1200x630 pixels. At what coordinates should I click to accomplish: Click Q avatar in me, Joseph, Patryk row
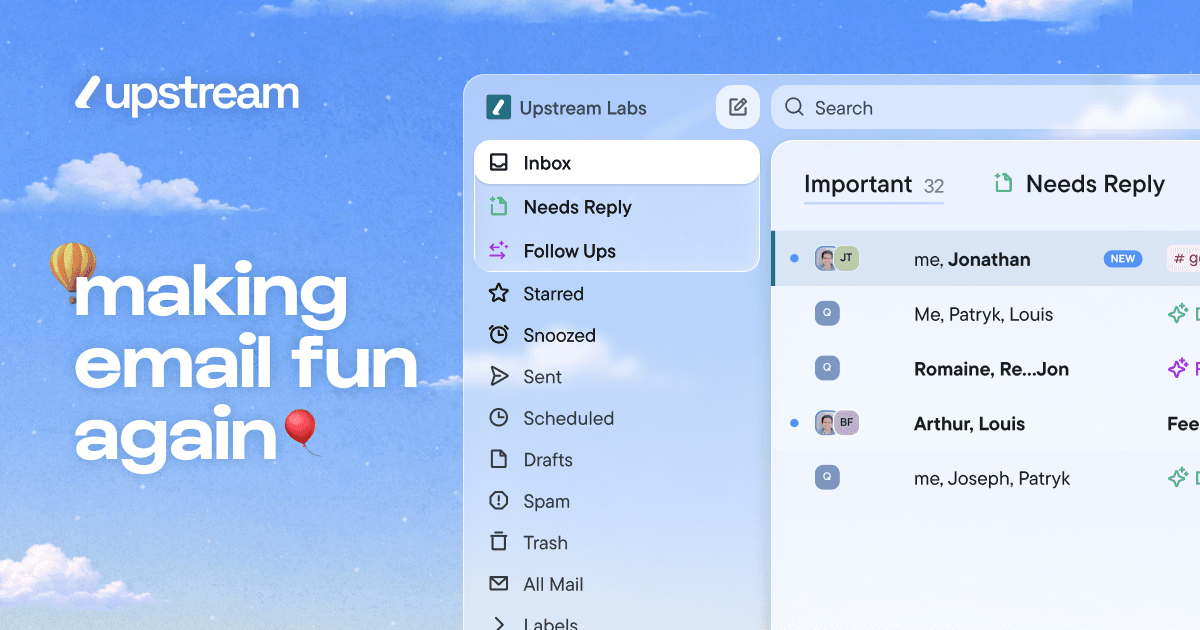[827, 478]
